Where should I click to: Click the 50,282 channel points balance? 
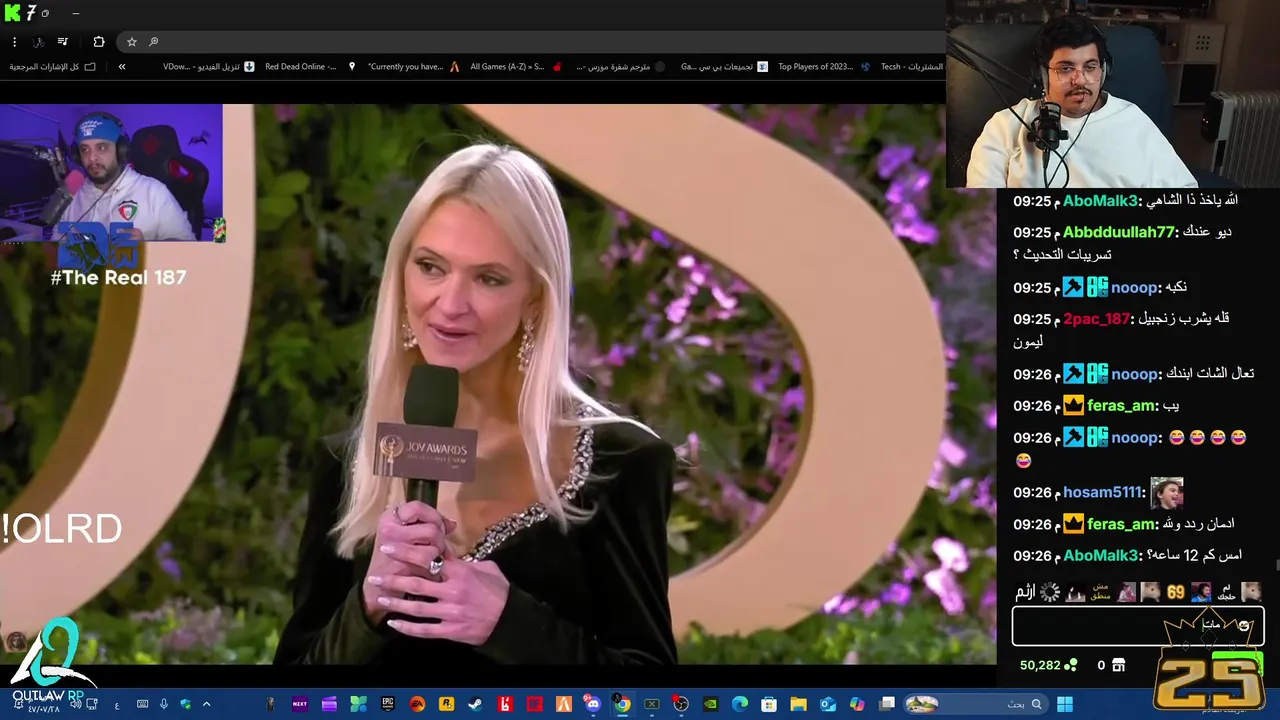point(1048,665)
